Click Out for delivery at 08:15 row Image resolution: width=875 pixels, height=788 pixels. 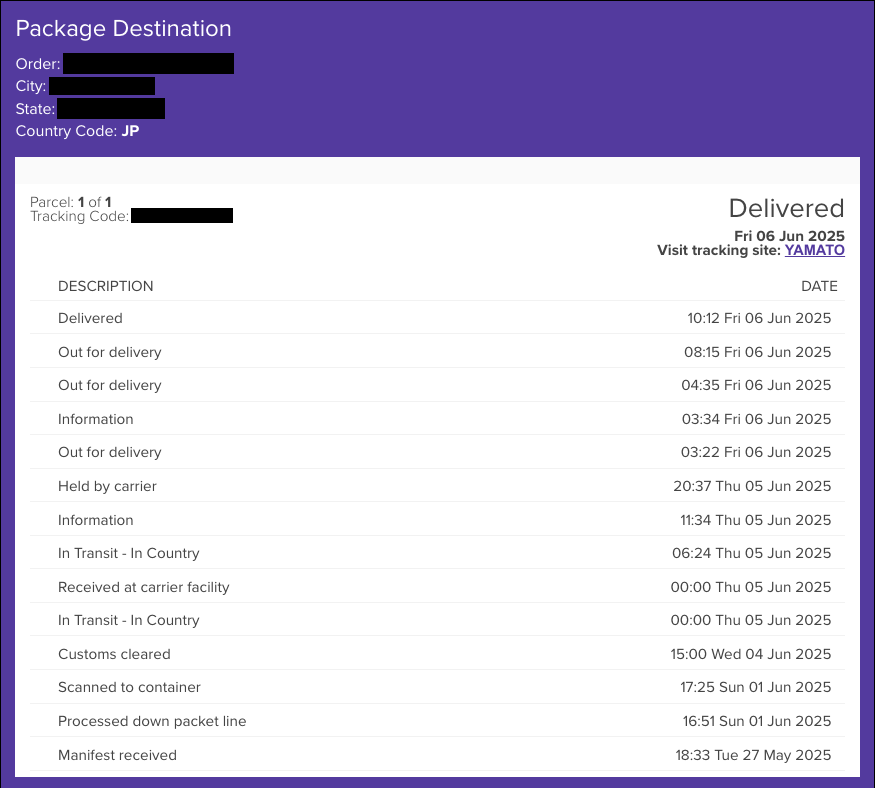110,352
